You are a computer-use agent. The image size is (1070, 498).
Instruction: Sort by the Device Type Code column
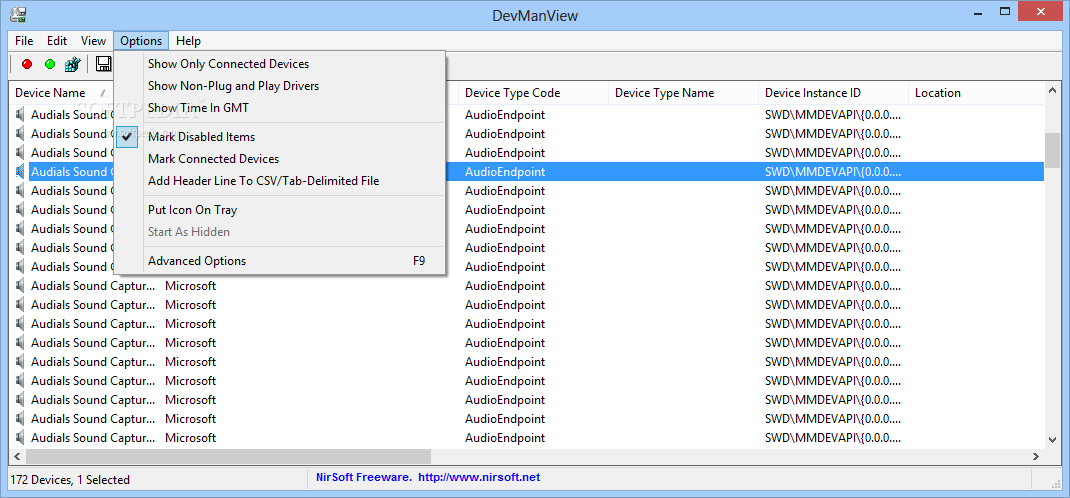tap(534, 93)
